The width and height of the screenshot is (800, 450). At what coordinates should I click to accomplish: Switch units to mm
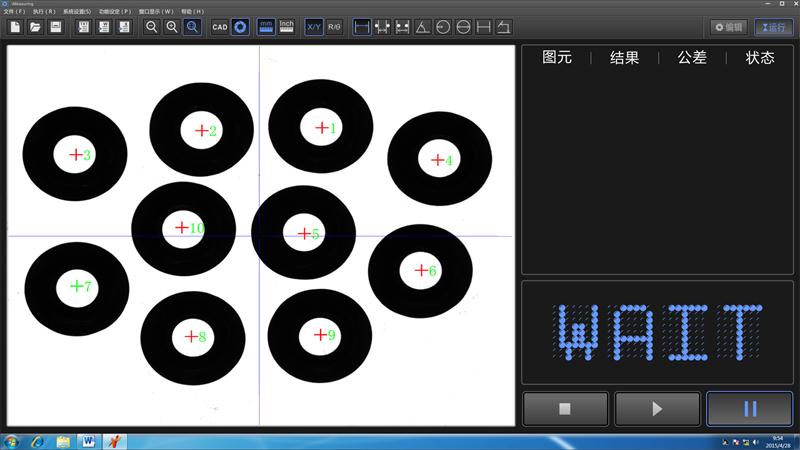(x=266, y=27)
